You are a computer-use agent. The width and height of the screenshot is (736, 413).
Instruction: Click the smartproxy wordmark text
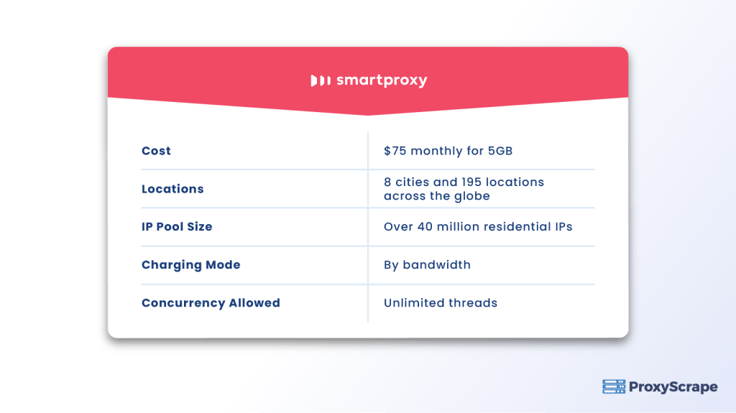pyautogui.click(x=381, y=80)
